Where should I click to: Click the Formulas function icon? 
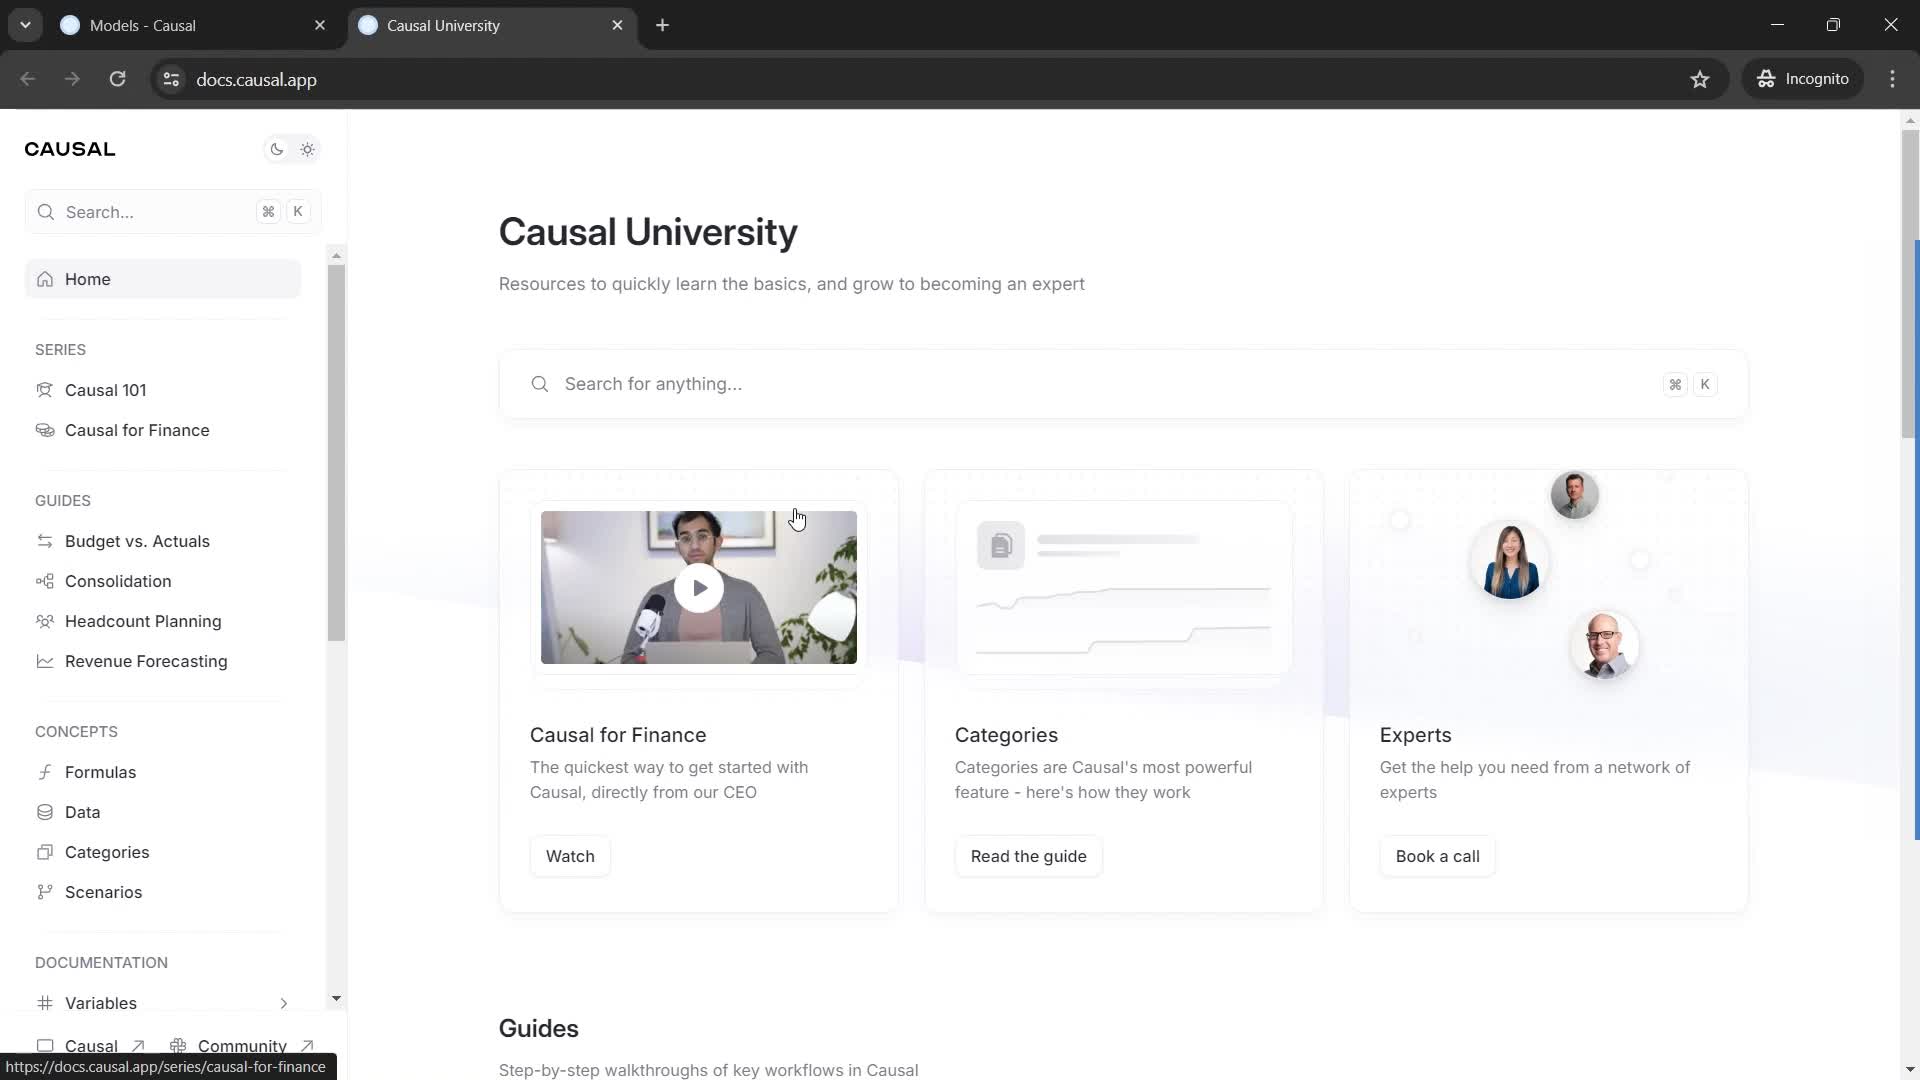45,772
